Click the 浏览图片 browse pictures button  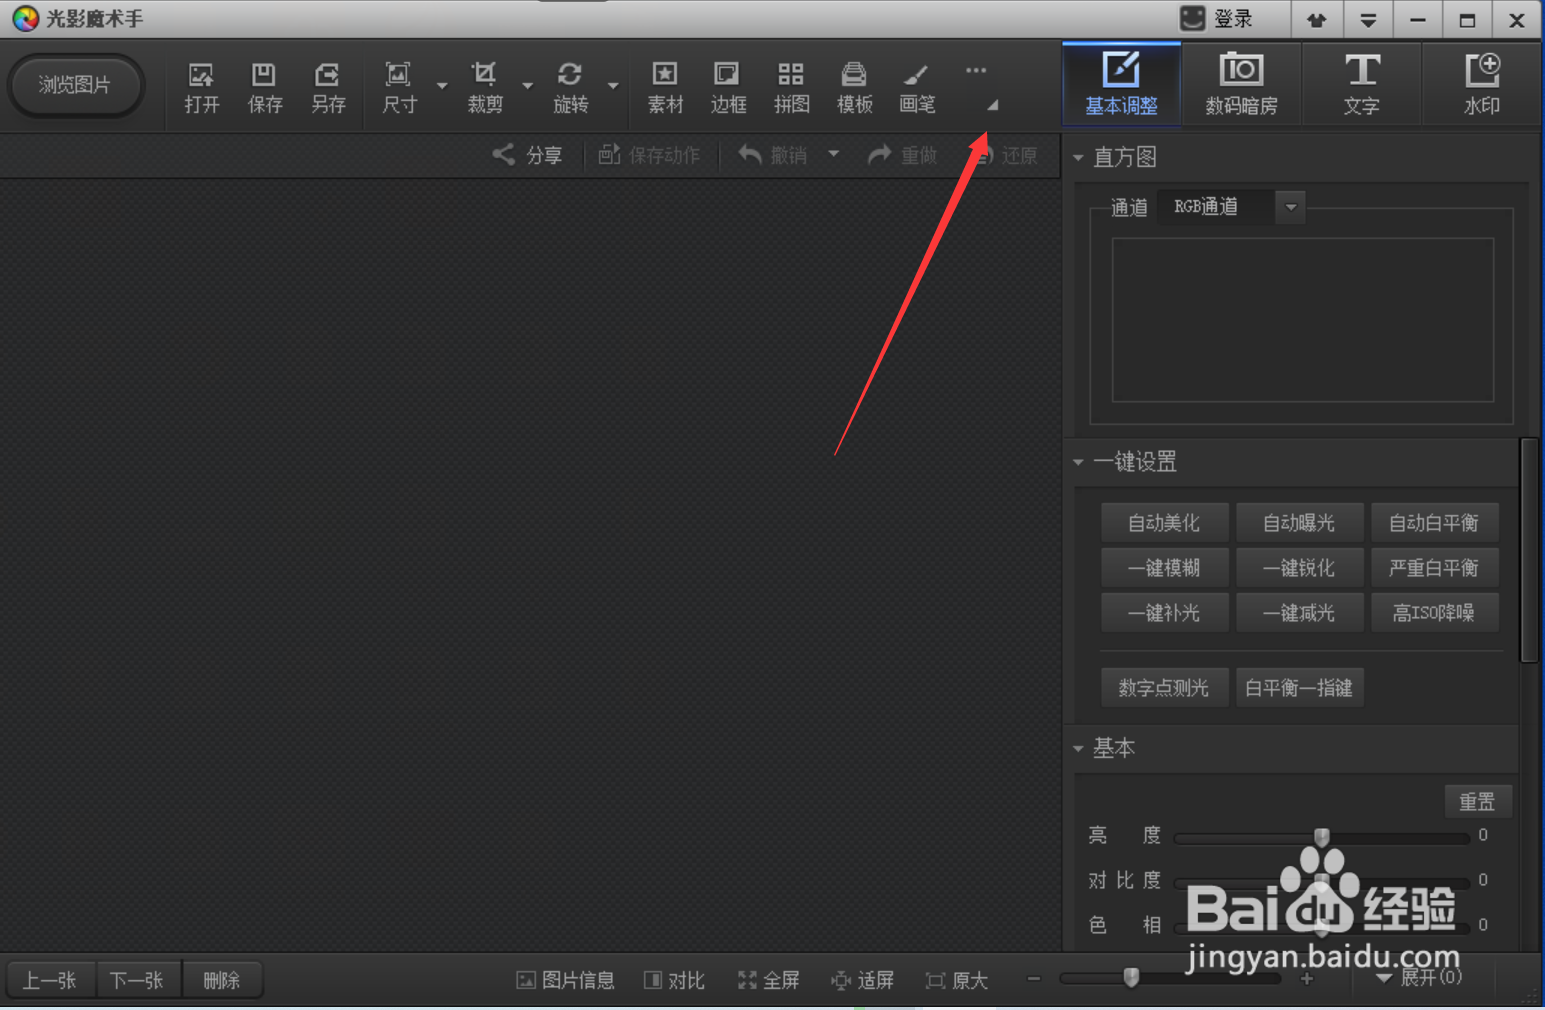(75, 85)
